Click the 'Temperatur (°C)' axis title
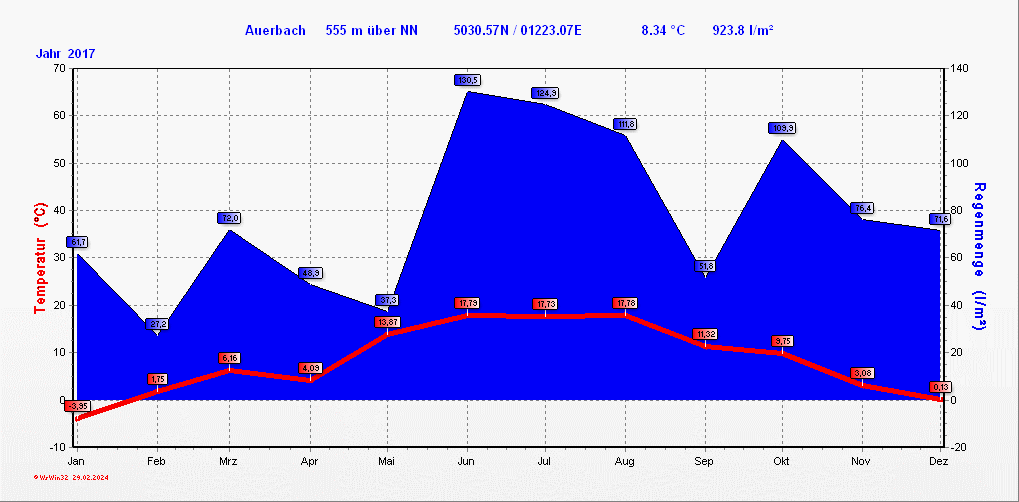The image size is (1019, 502). [39, 259]
